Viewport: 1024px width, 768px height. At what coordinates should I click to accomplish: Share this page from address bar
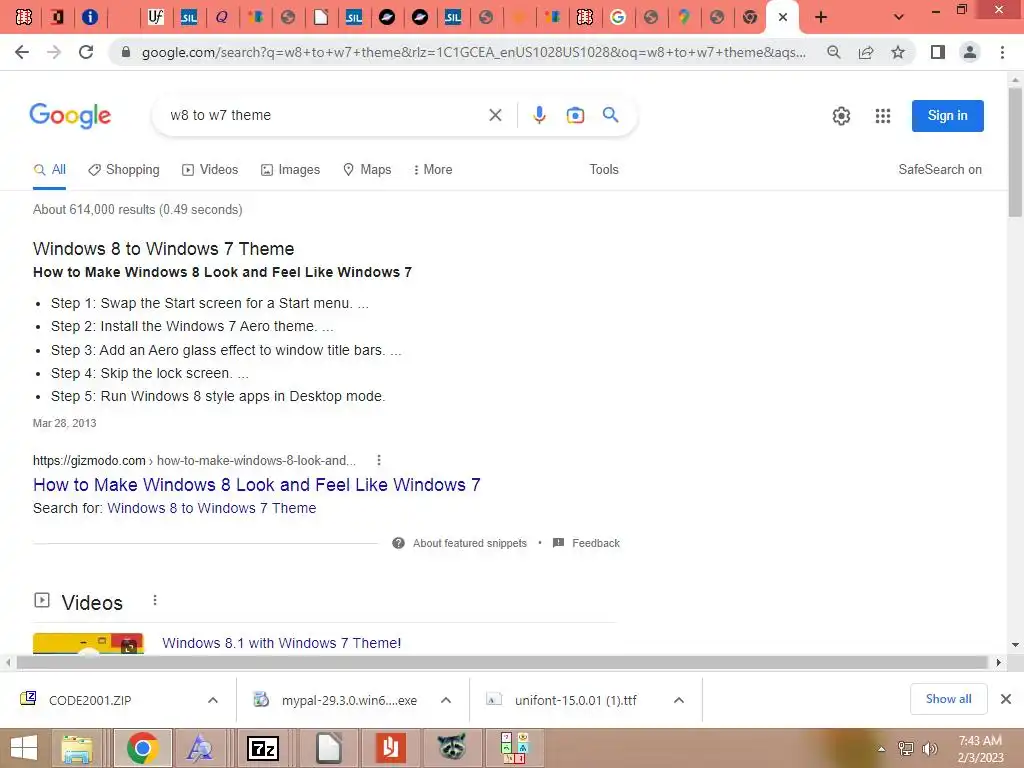click(866, 52)
